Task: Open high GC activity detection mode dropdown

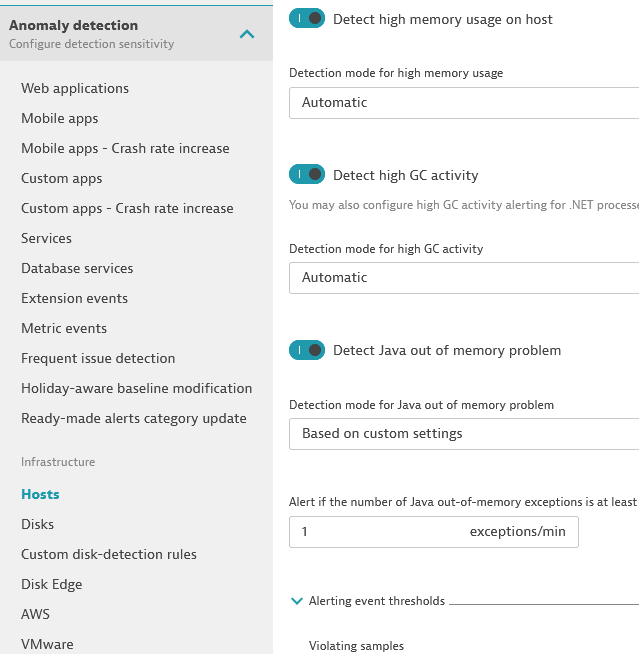Action: (x=464, y=278)
